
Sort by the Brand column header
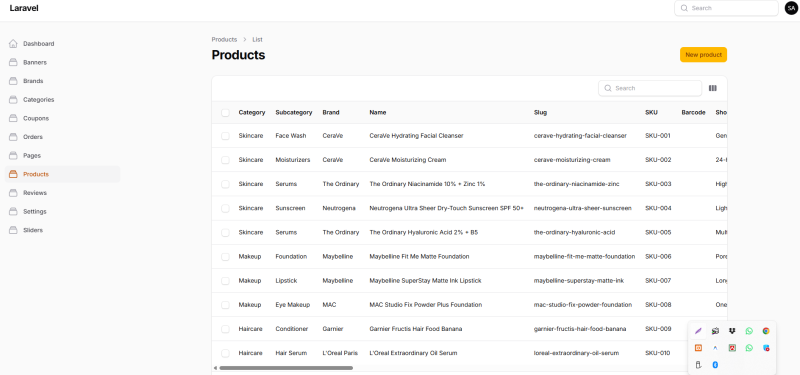click(331, 112)
